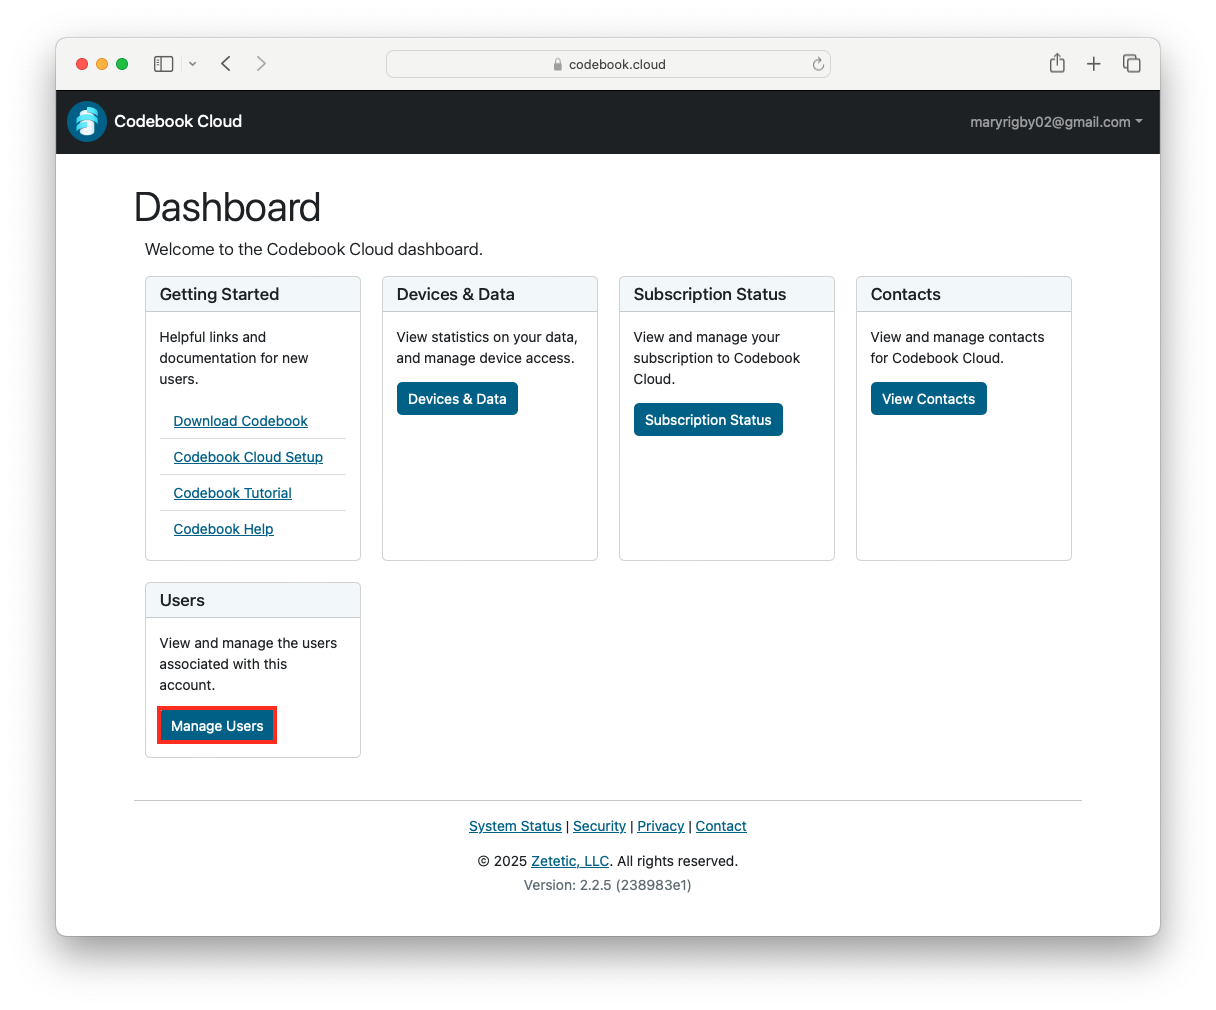Expand the sidebar options chevron
1216x1010 pixels.
192,63
